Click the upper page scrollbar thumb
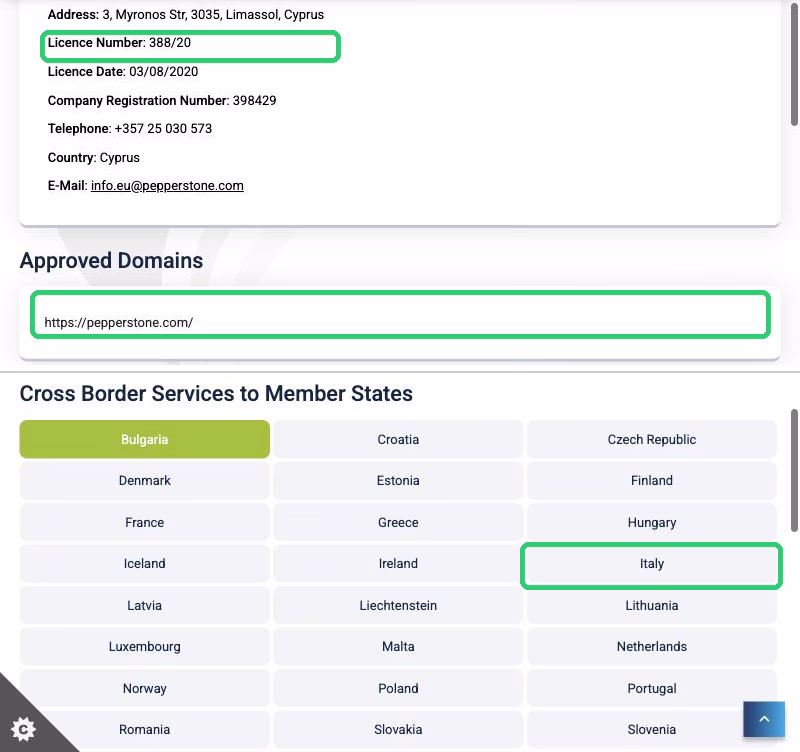Viewport: 800px width, 752px height. click(794, 64)
